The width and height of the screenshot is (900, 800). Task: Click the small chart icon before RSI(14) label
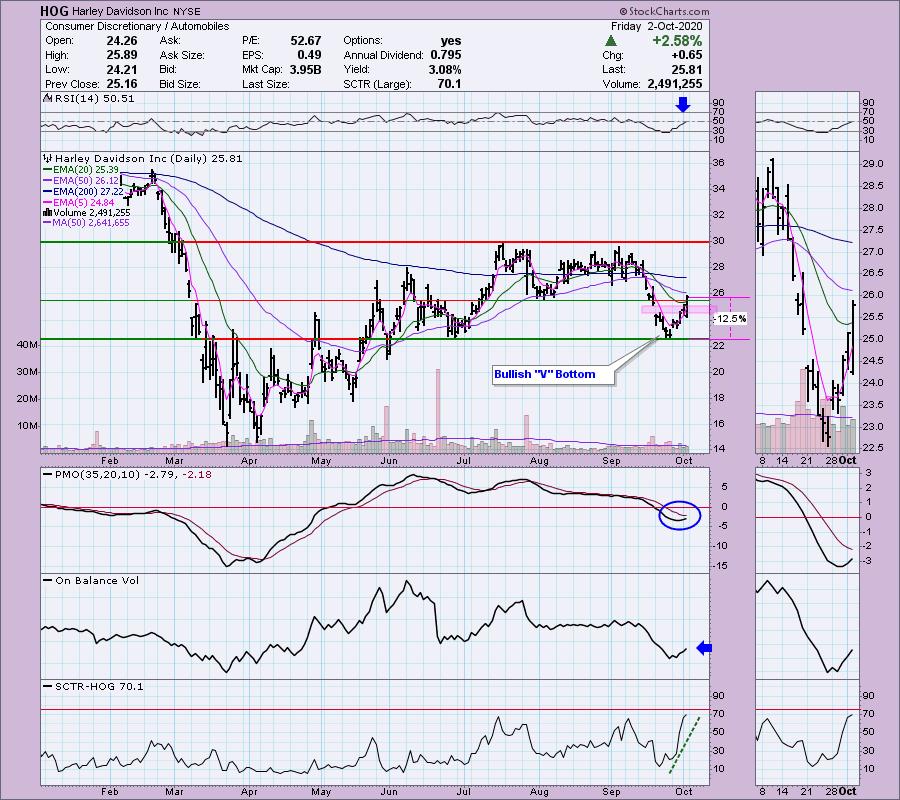pos(45,98)
